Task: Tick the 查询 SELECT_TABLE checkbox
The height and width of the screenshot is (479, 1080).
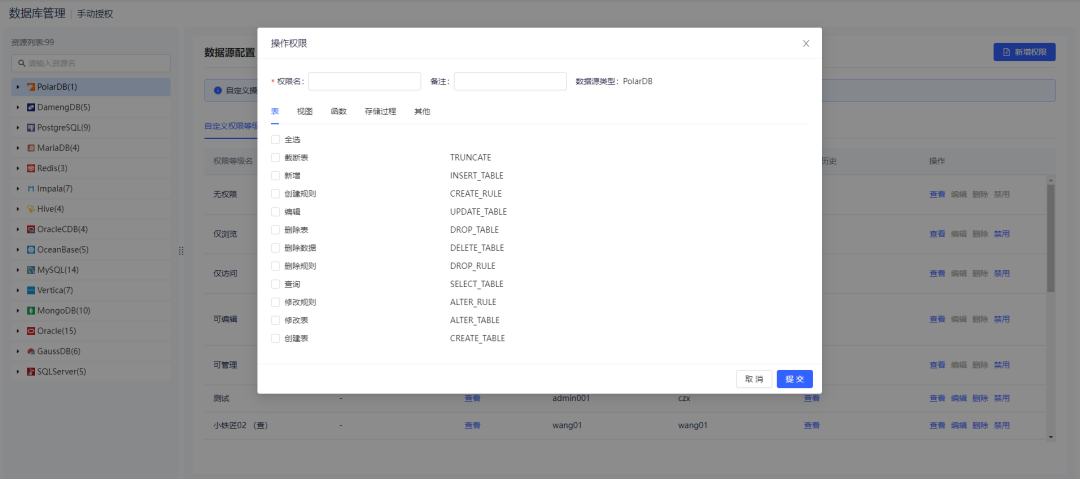Action: [x=275, y=284]
